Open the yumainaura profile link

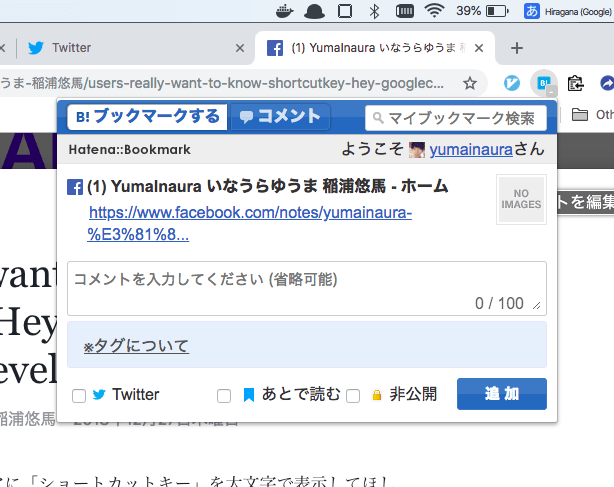pyautogui.click(x=471, y=150)
